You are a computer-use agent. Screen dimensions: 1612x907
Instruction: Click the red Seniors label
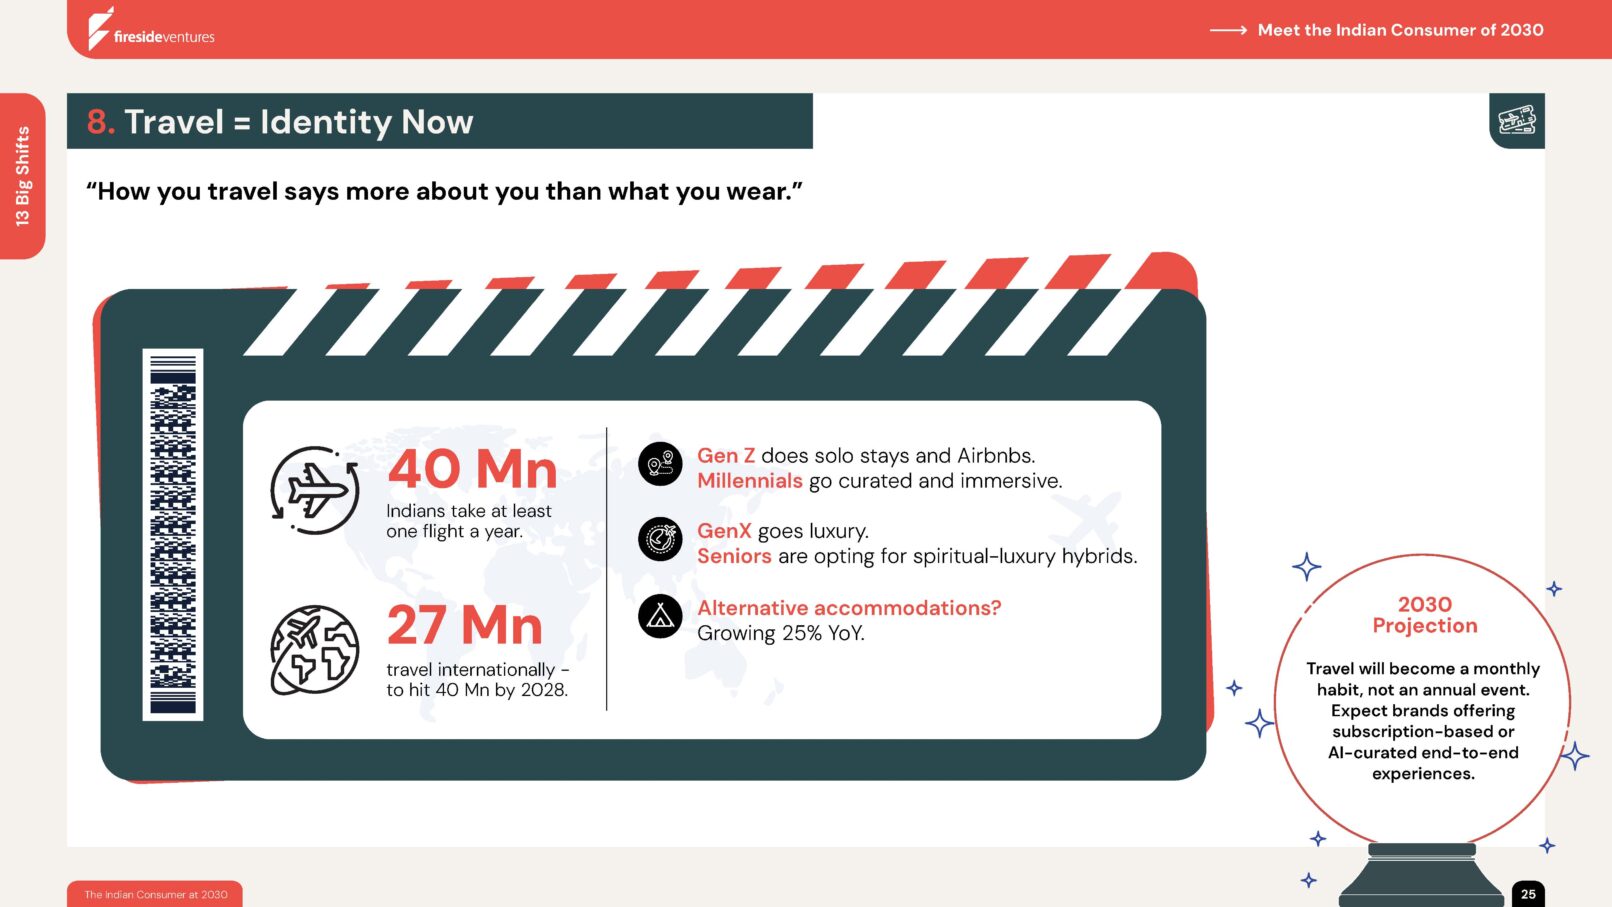pos(734,556)
